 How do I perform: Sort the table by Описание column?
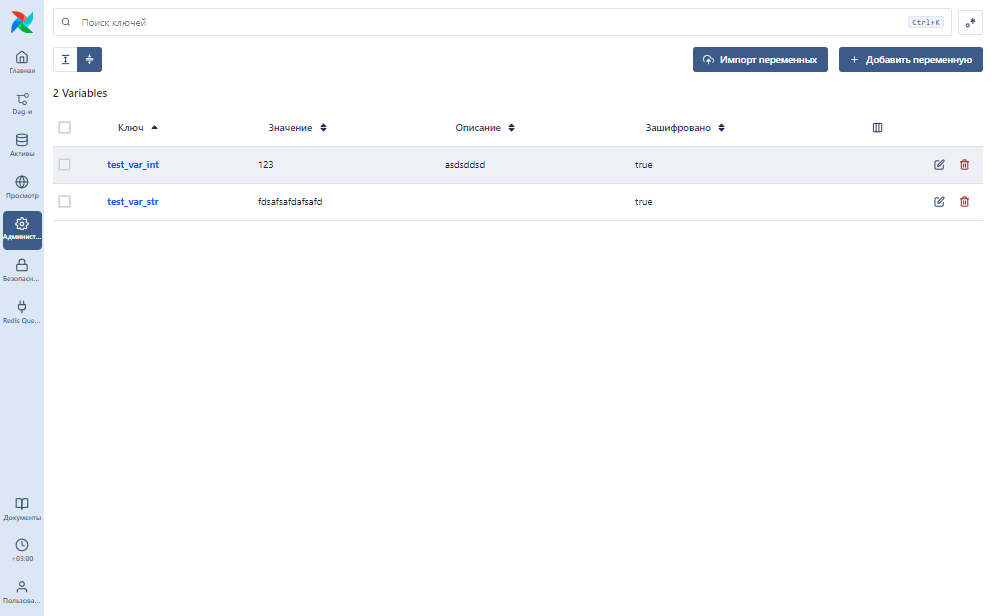[x=485, y=128]
